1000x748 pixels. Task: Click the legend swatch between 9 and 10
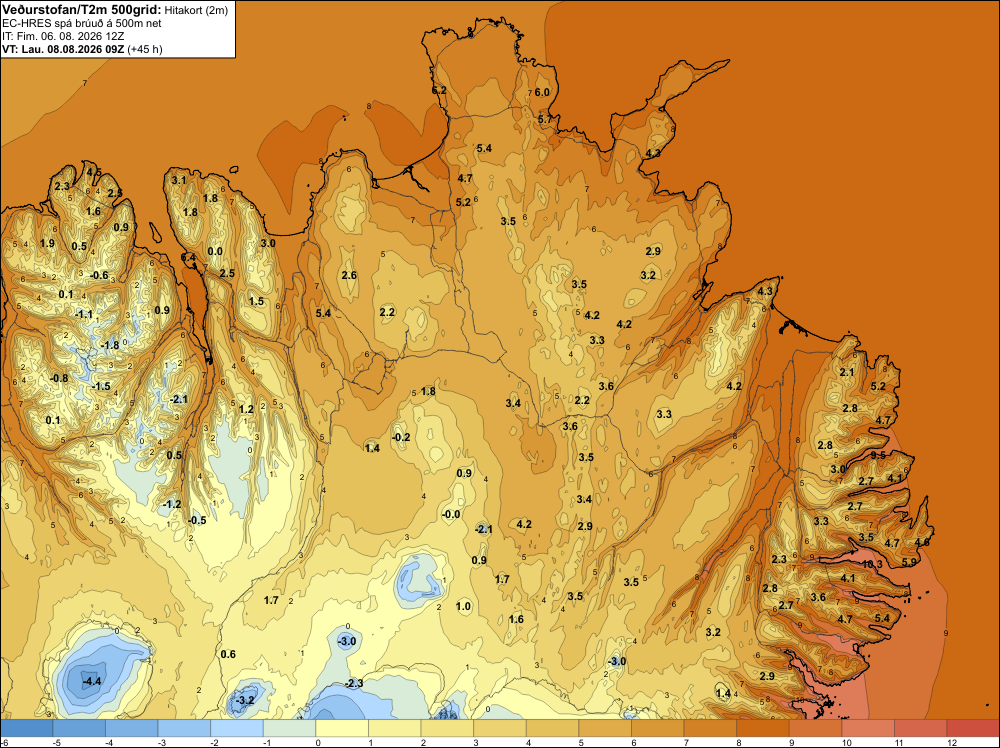(x=815, y=728)
